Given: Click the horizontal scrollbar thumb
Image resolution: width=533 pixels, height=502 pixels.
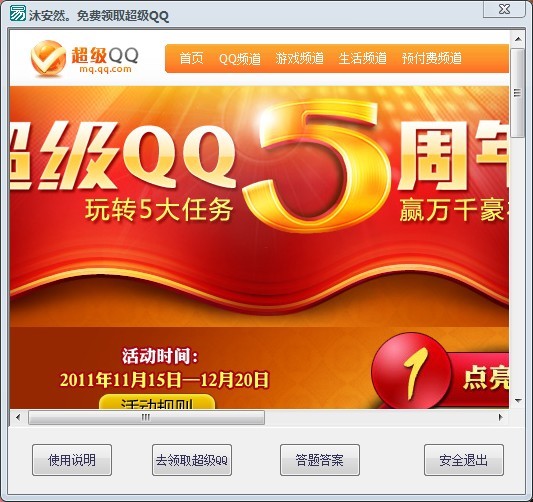Looking at the screenshot, I should coord(147,417).
